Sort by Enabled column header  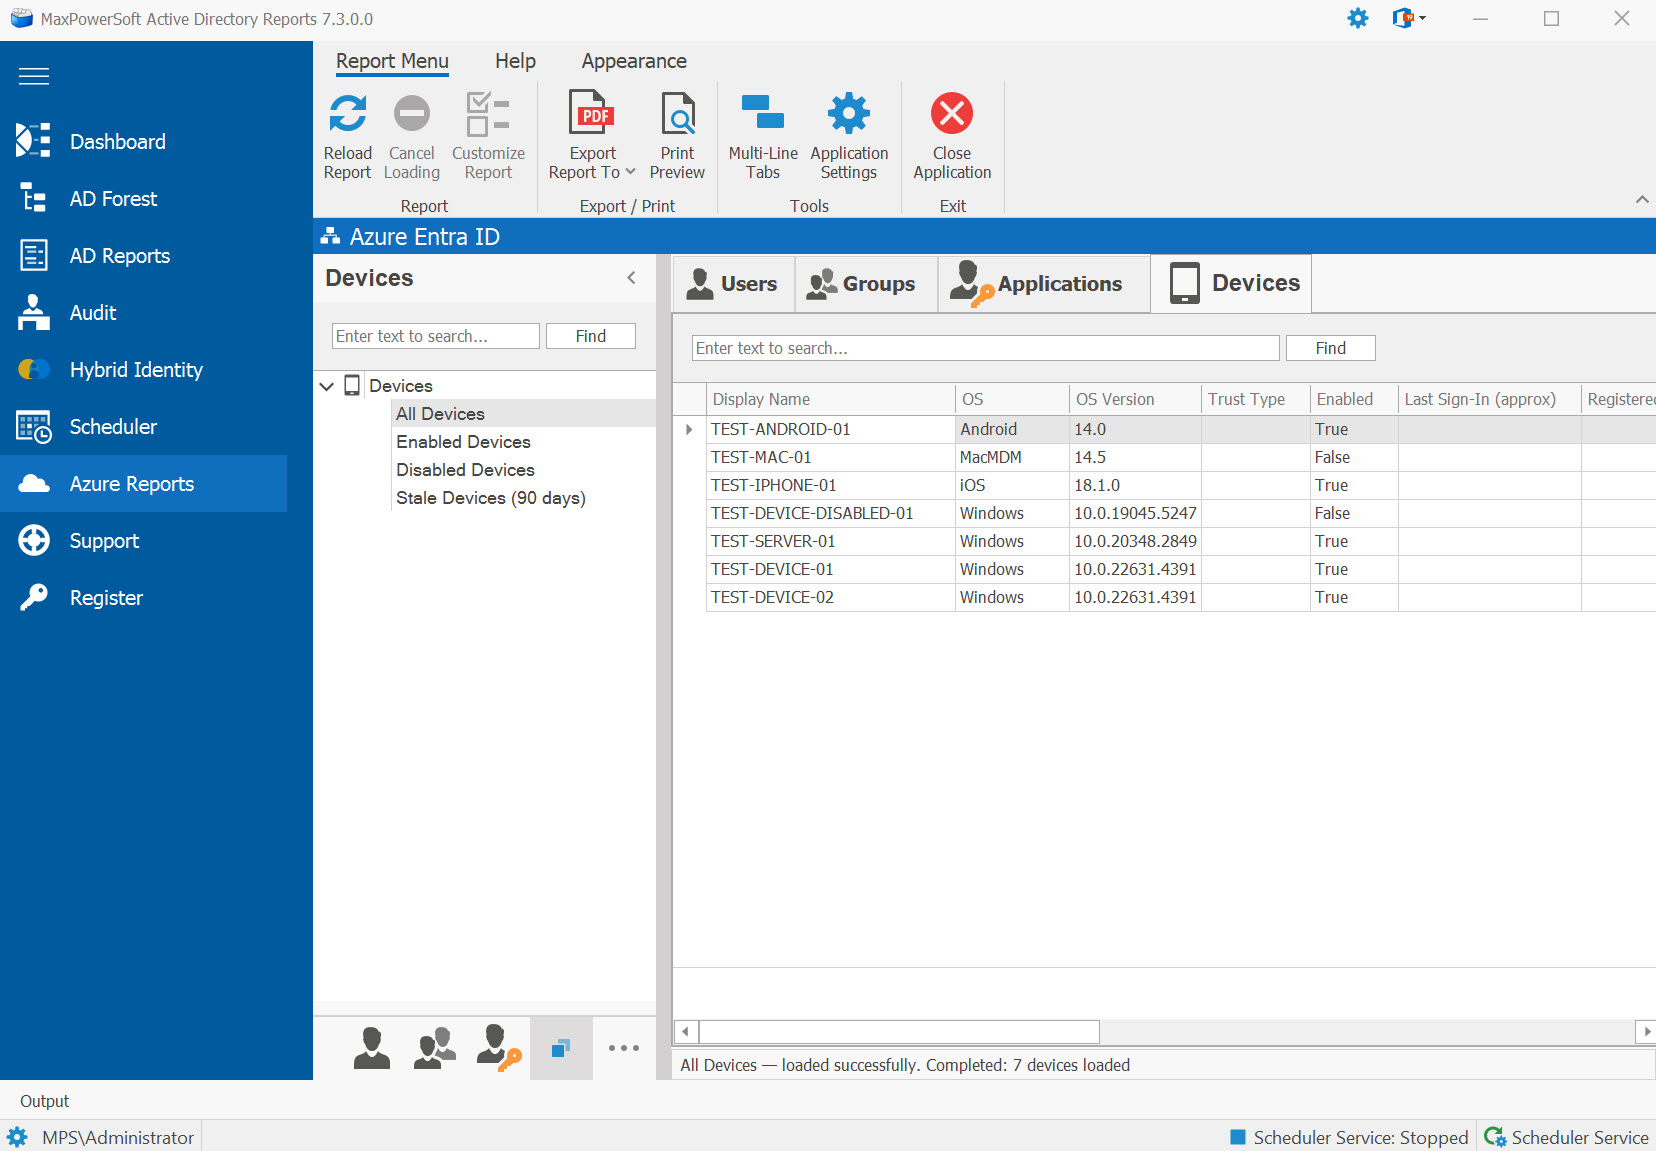pos(1354,399)
